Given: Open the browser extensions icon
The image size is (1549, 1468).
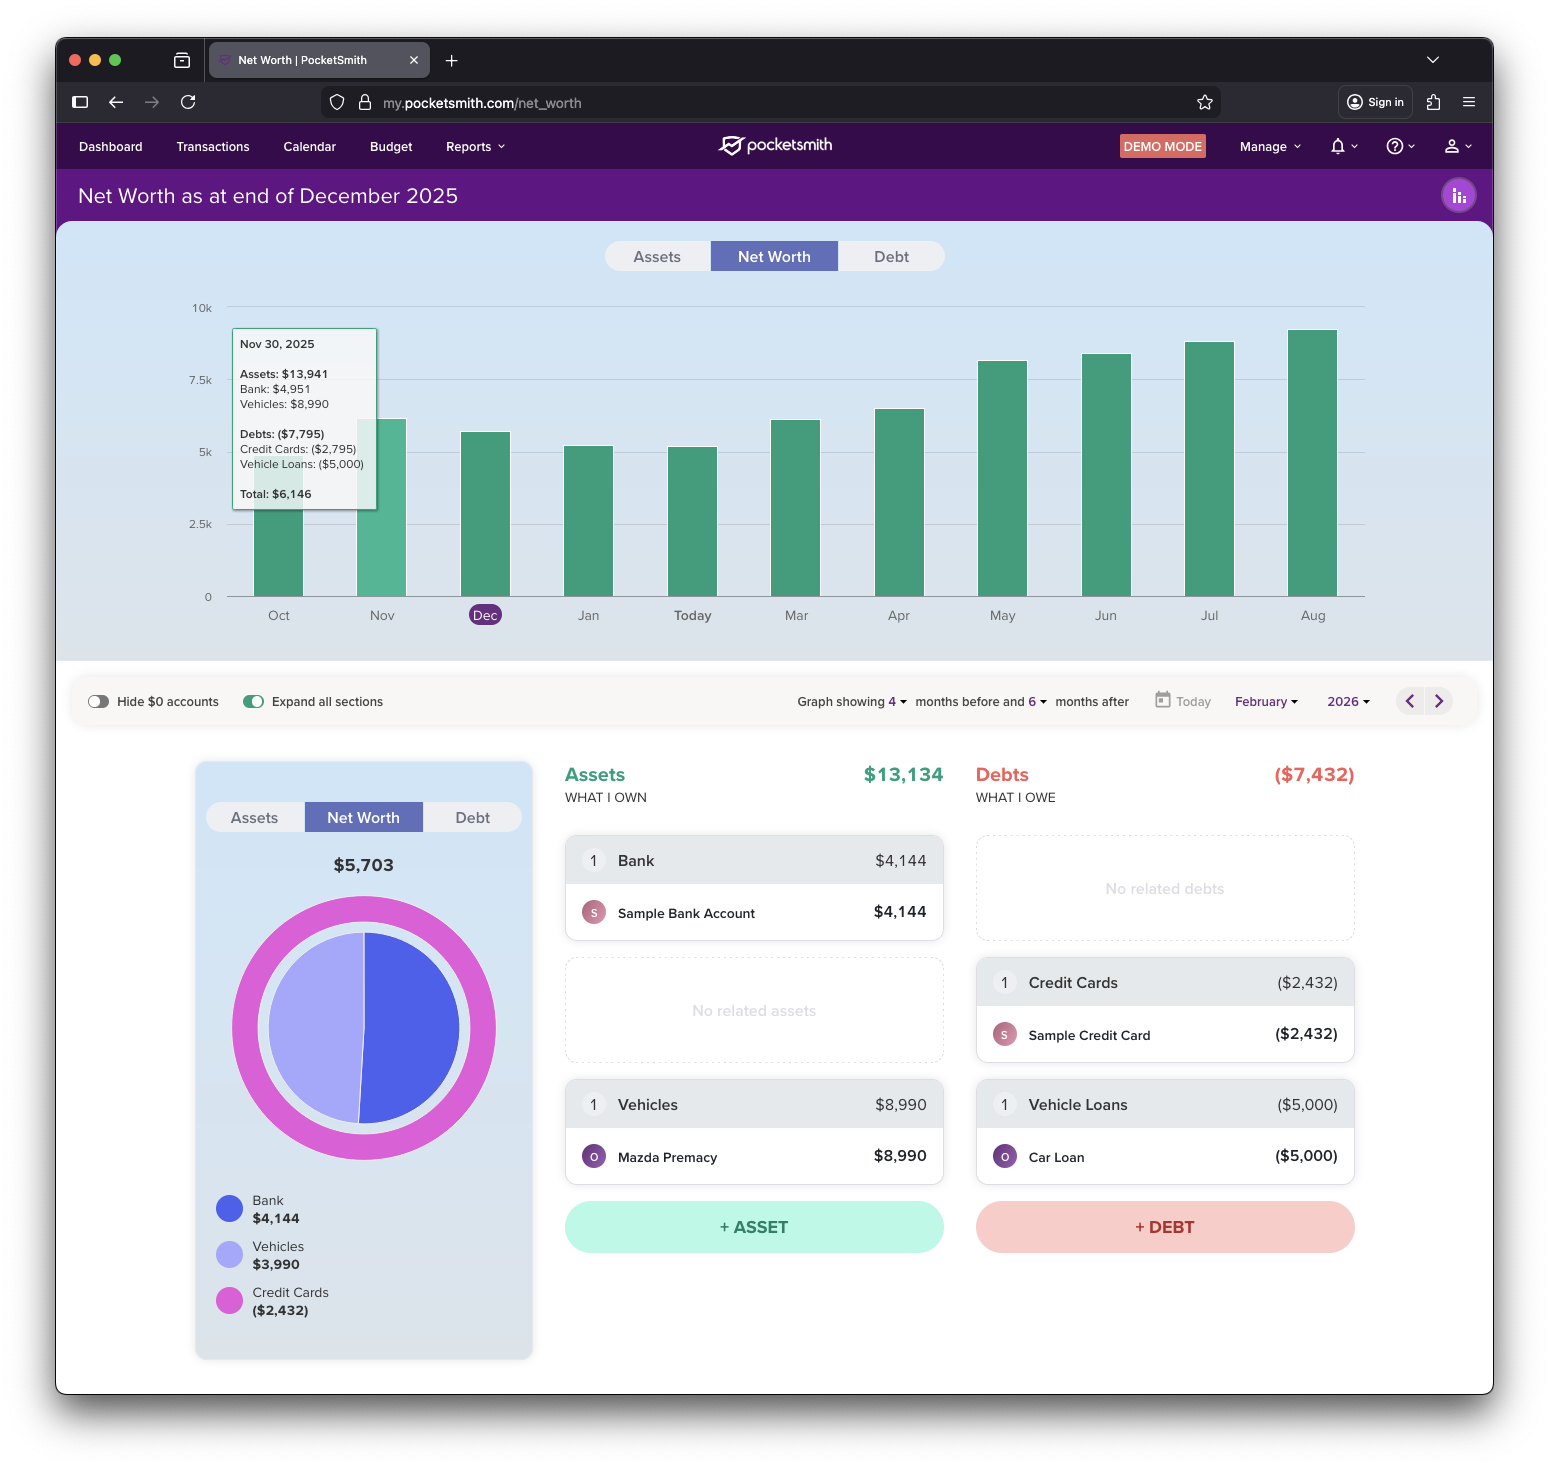Looking at the screenshot, I should tap(1433, 102).
